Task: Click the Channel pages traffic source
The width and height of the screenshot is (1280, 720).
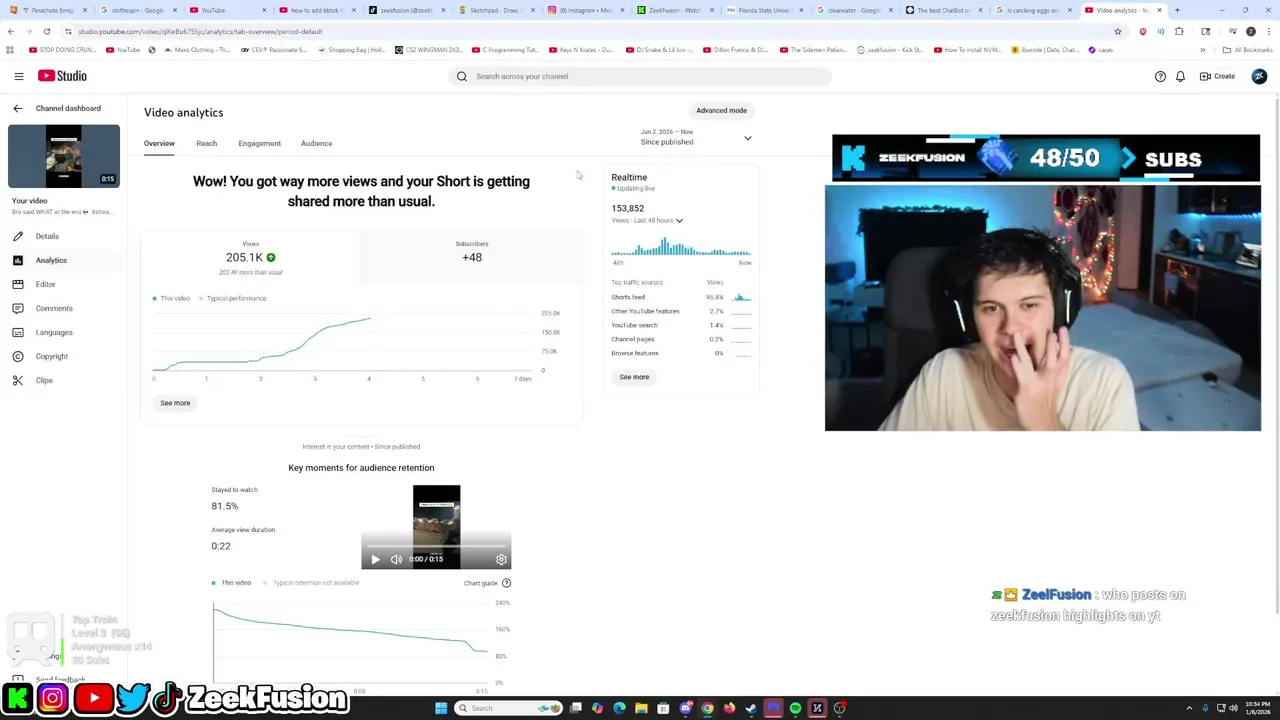Action: pos(632,339)
